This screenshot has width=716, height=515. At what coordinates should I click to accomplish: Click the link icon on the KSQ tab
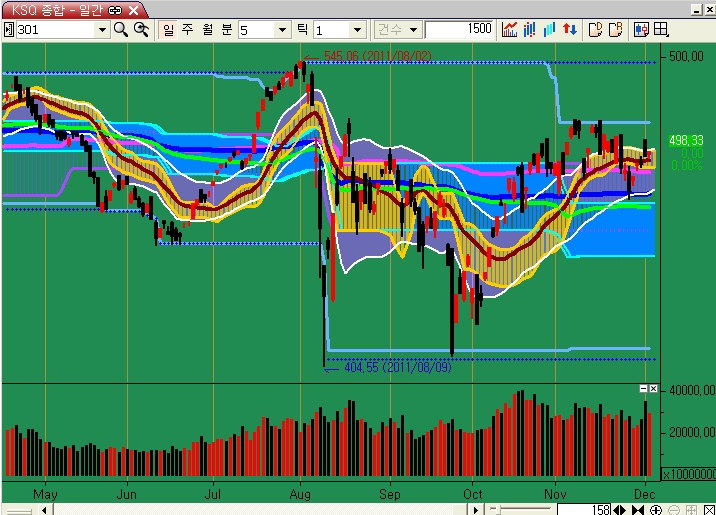click(116, 9)
